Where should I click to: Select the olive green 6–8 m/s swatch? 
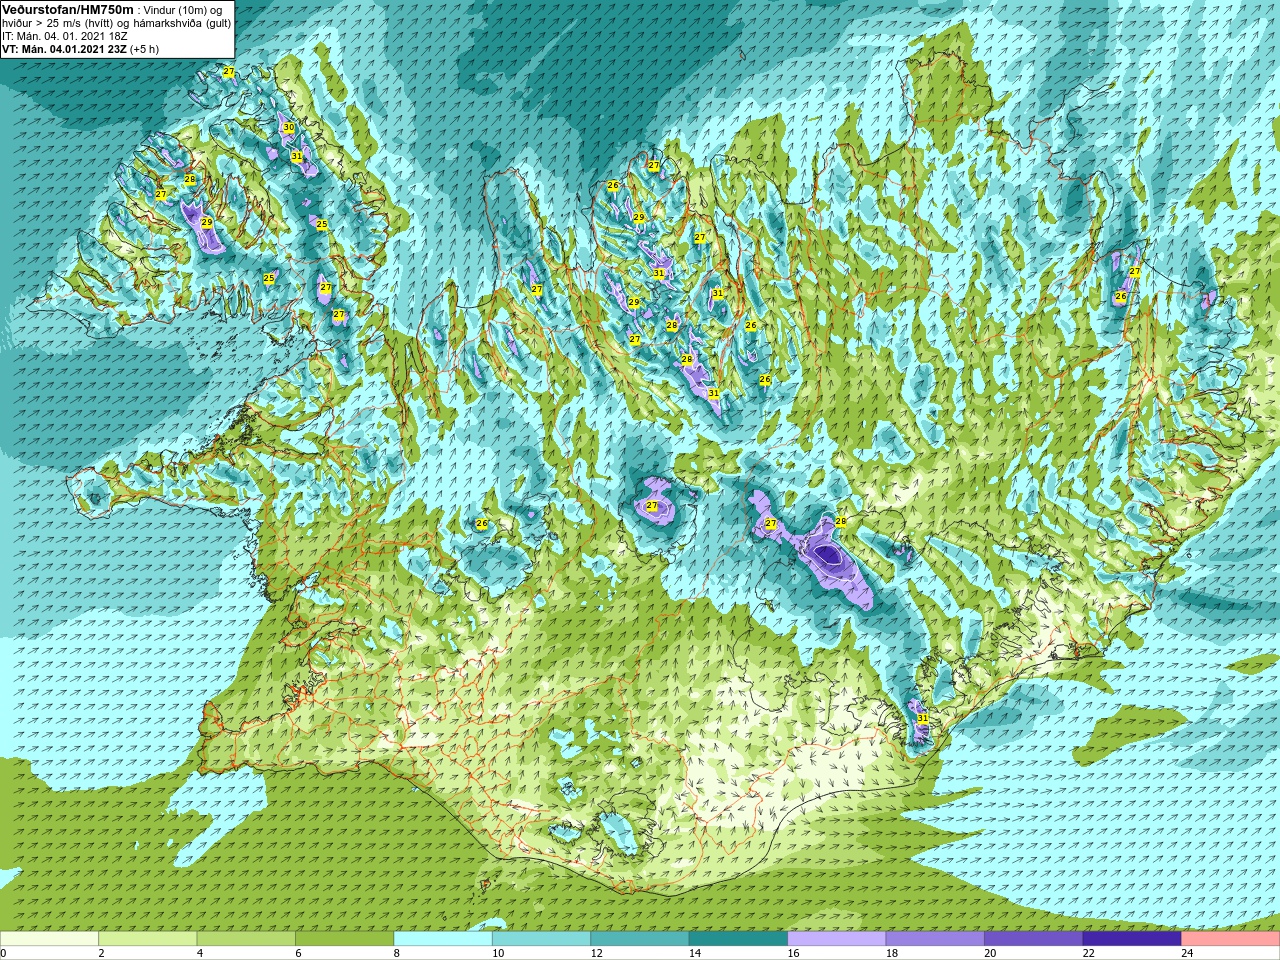(x=344, y=939)
